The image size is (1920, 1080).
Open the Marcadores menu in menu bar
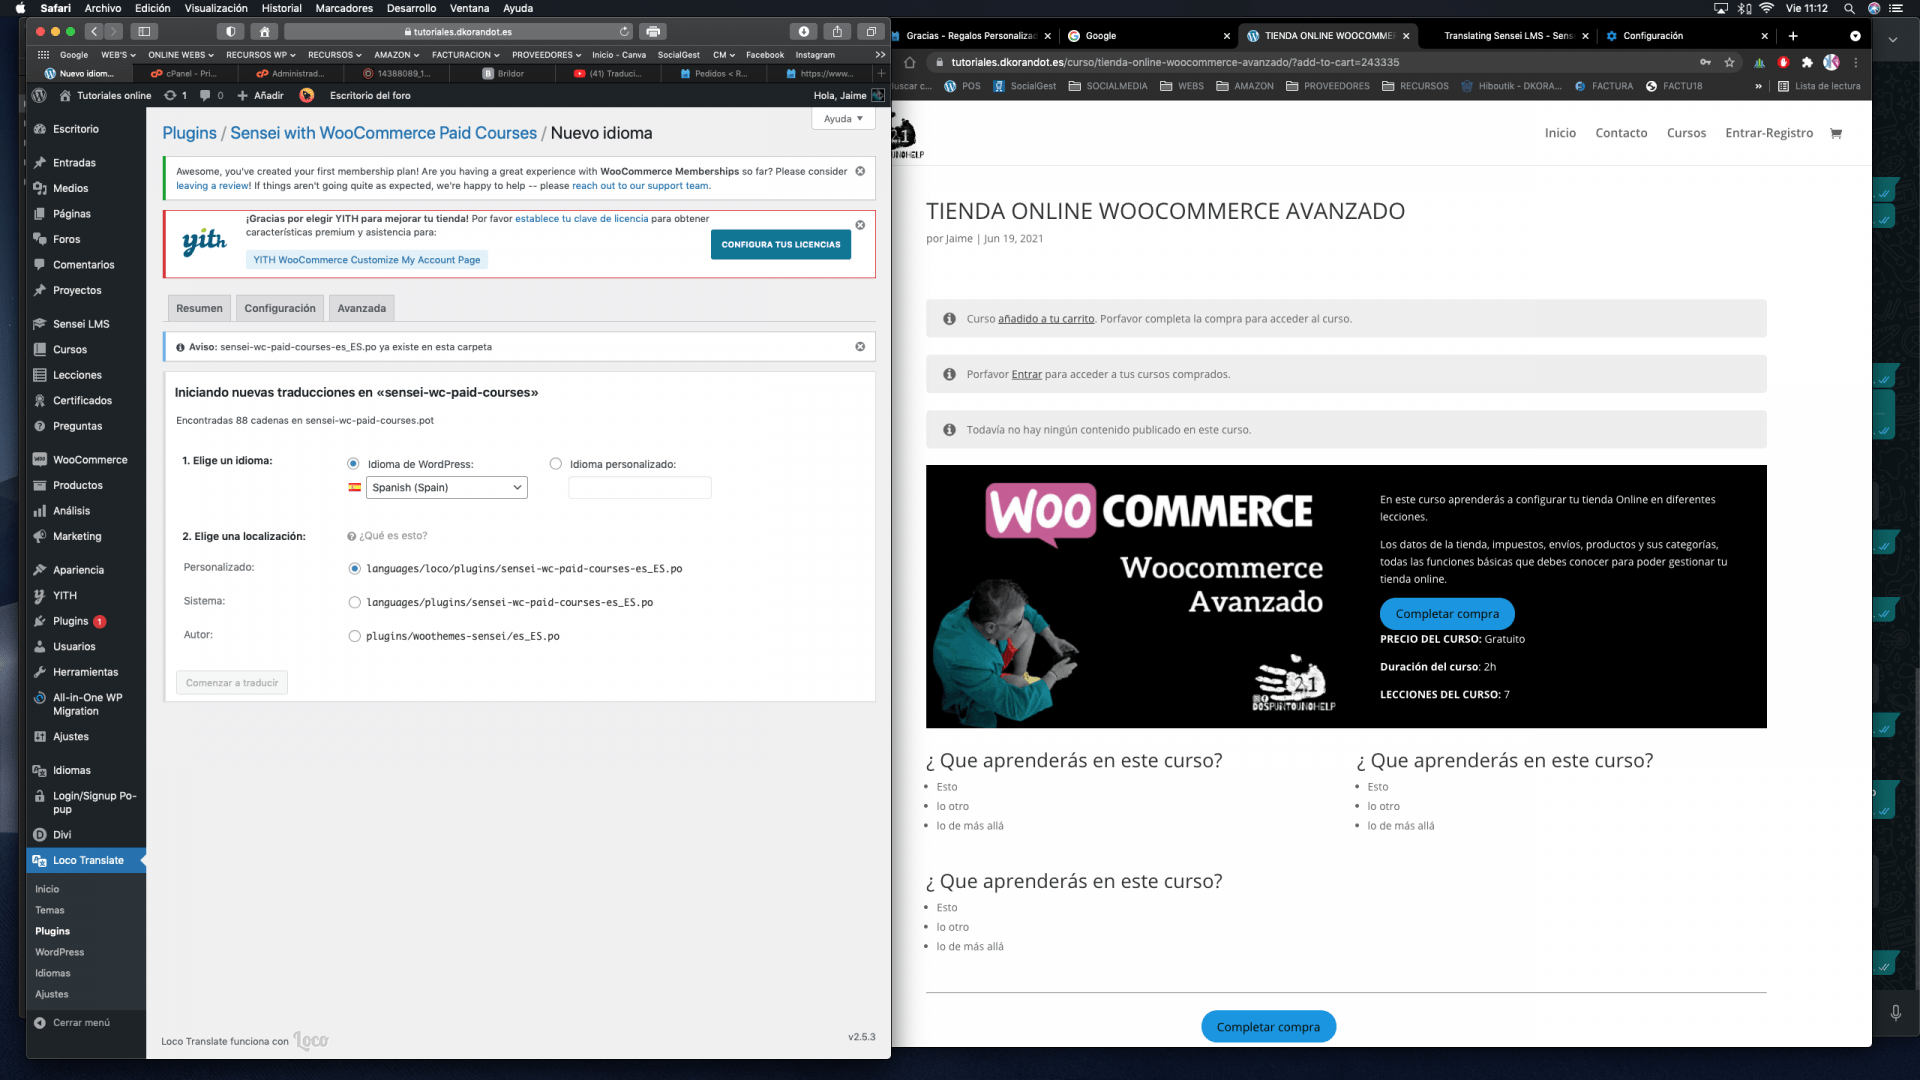(x=344, y=8)
